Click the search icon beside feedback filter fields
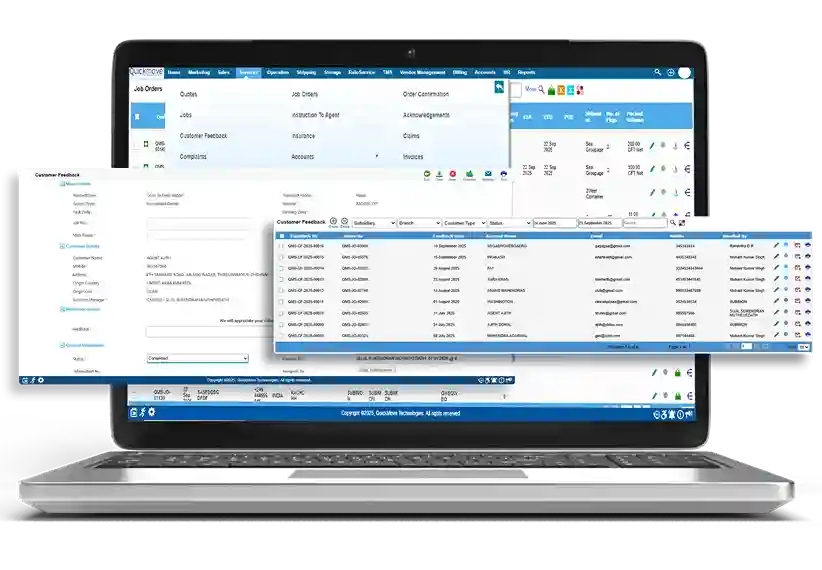Image resolution: width=822 pixels, height=570 pixels. click(671, 222)
